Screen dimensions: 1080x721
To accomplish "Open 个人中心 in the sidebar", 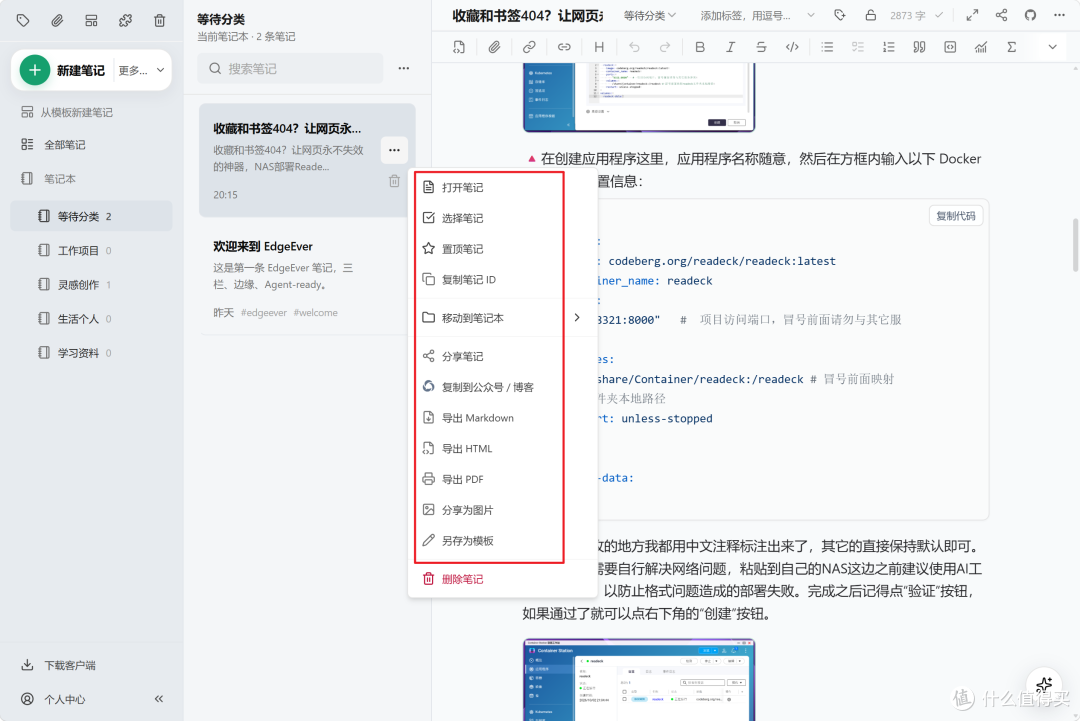I will [53, 699].
